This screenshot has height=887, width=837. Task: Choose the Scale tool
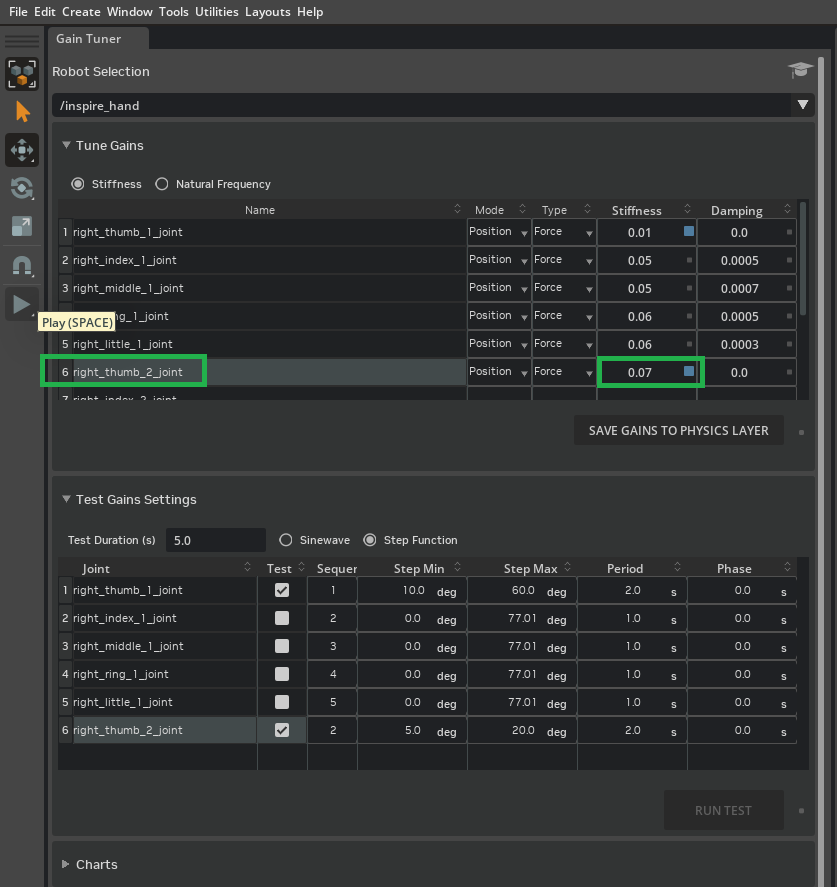(22, 226)
